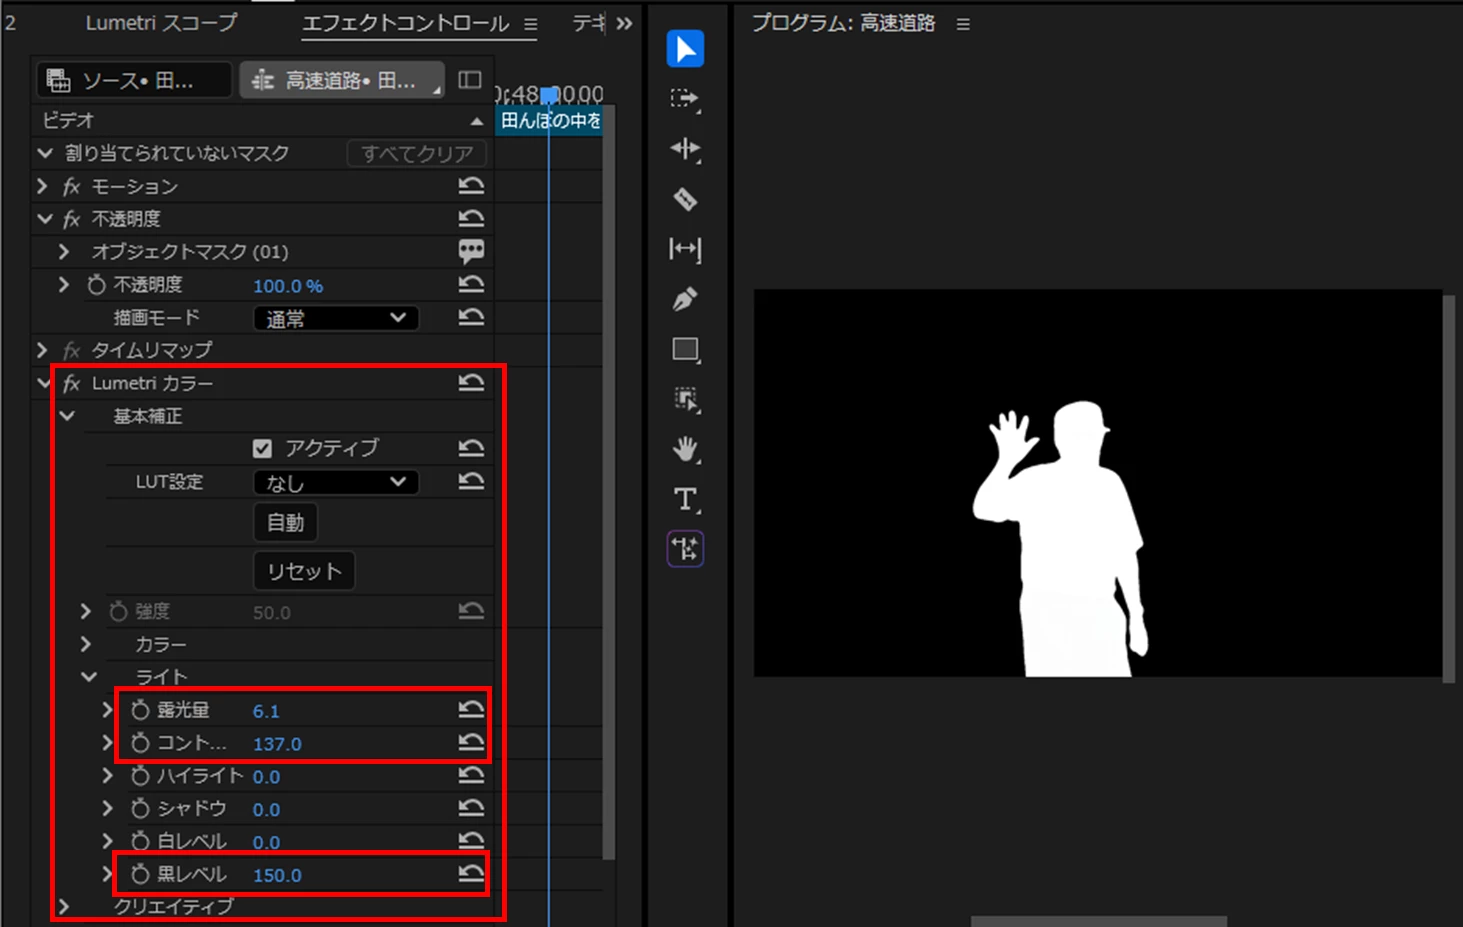1463x927 pixels.
Task: Open the エフェクトコントロール panel menu
Action: pos(531,24)
